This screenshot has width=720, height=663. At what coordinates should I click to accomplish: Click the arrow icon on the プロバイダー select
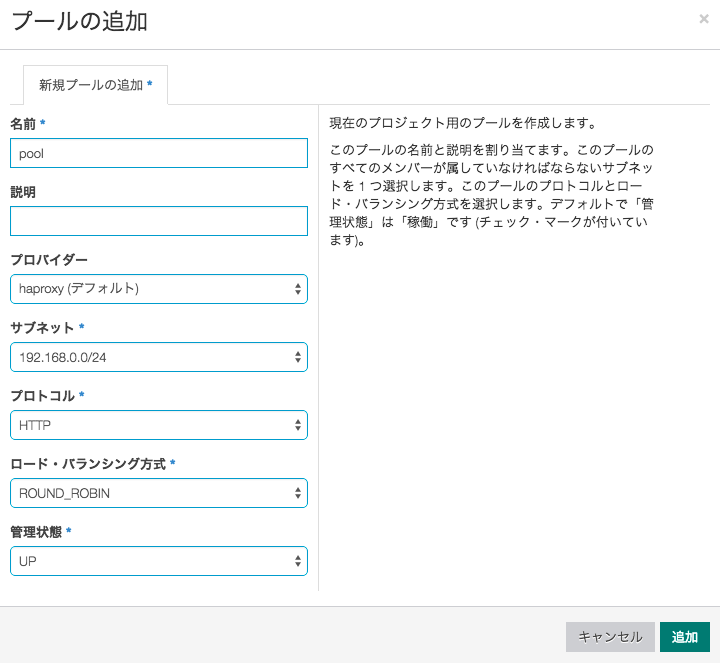pos(298,289)
